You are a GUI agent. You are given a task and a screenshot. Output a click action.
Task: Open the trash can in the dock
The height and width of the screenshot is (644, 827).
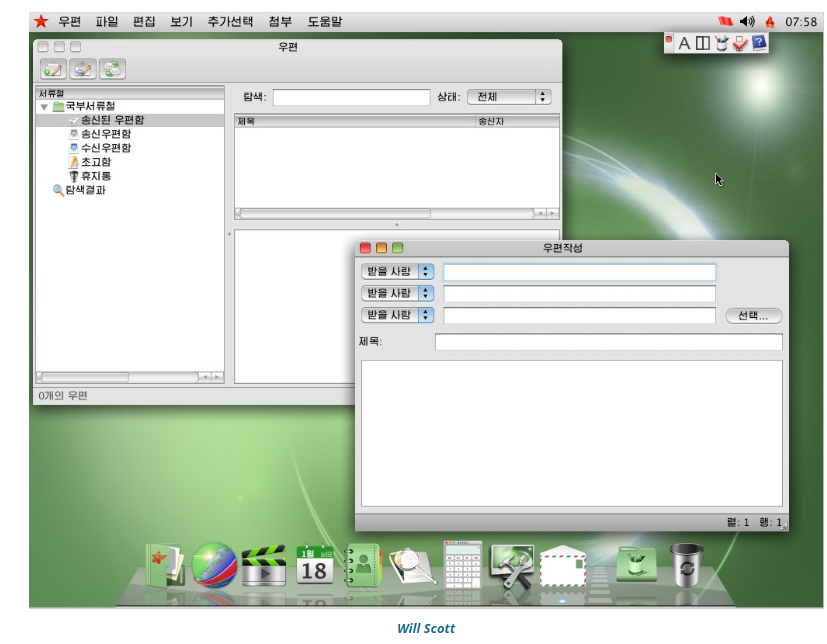(687, 565)
